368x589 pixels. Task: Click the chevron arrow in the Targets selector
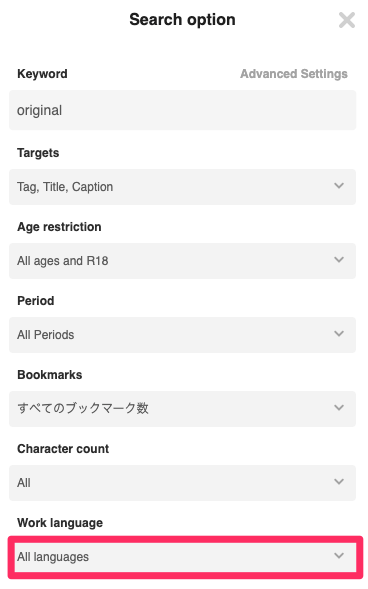339,186
